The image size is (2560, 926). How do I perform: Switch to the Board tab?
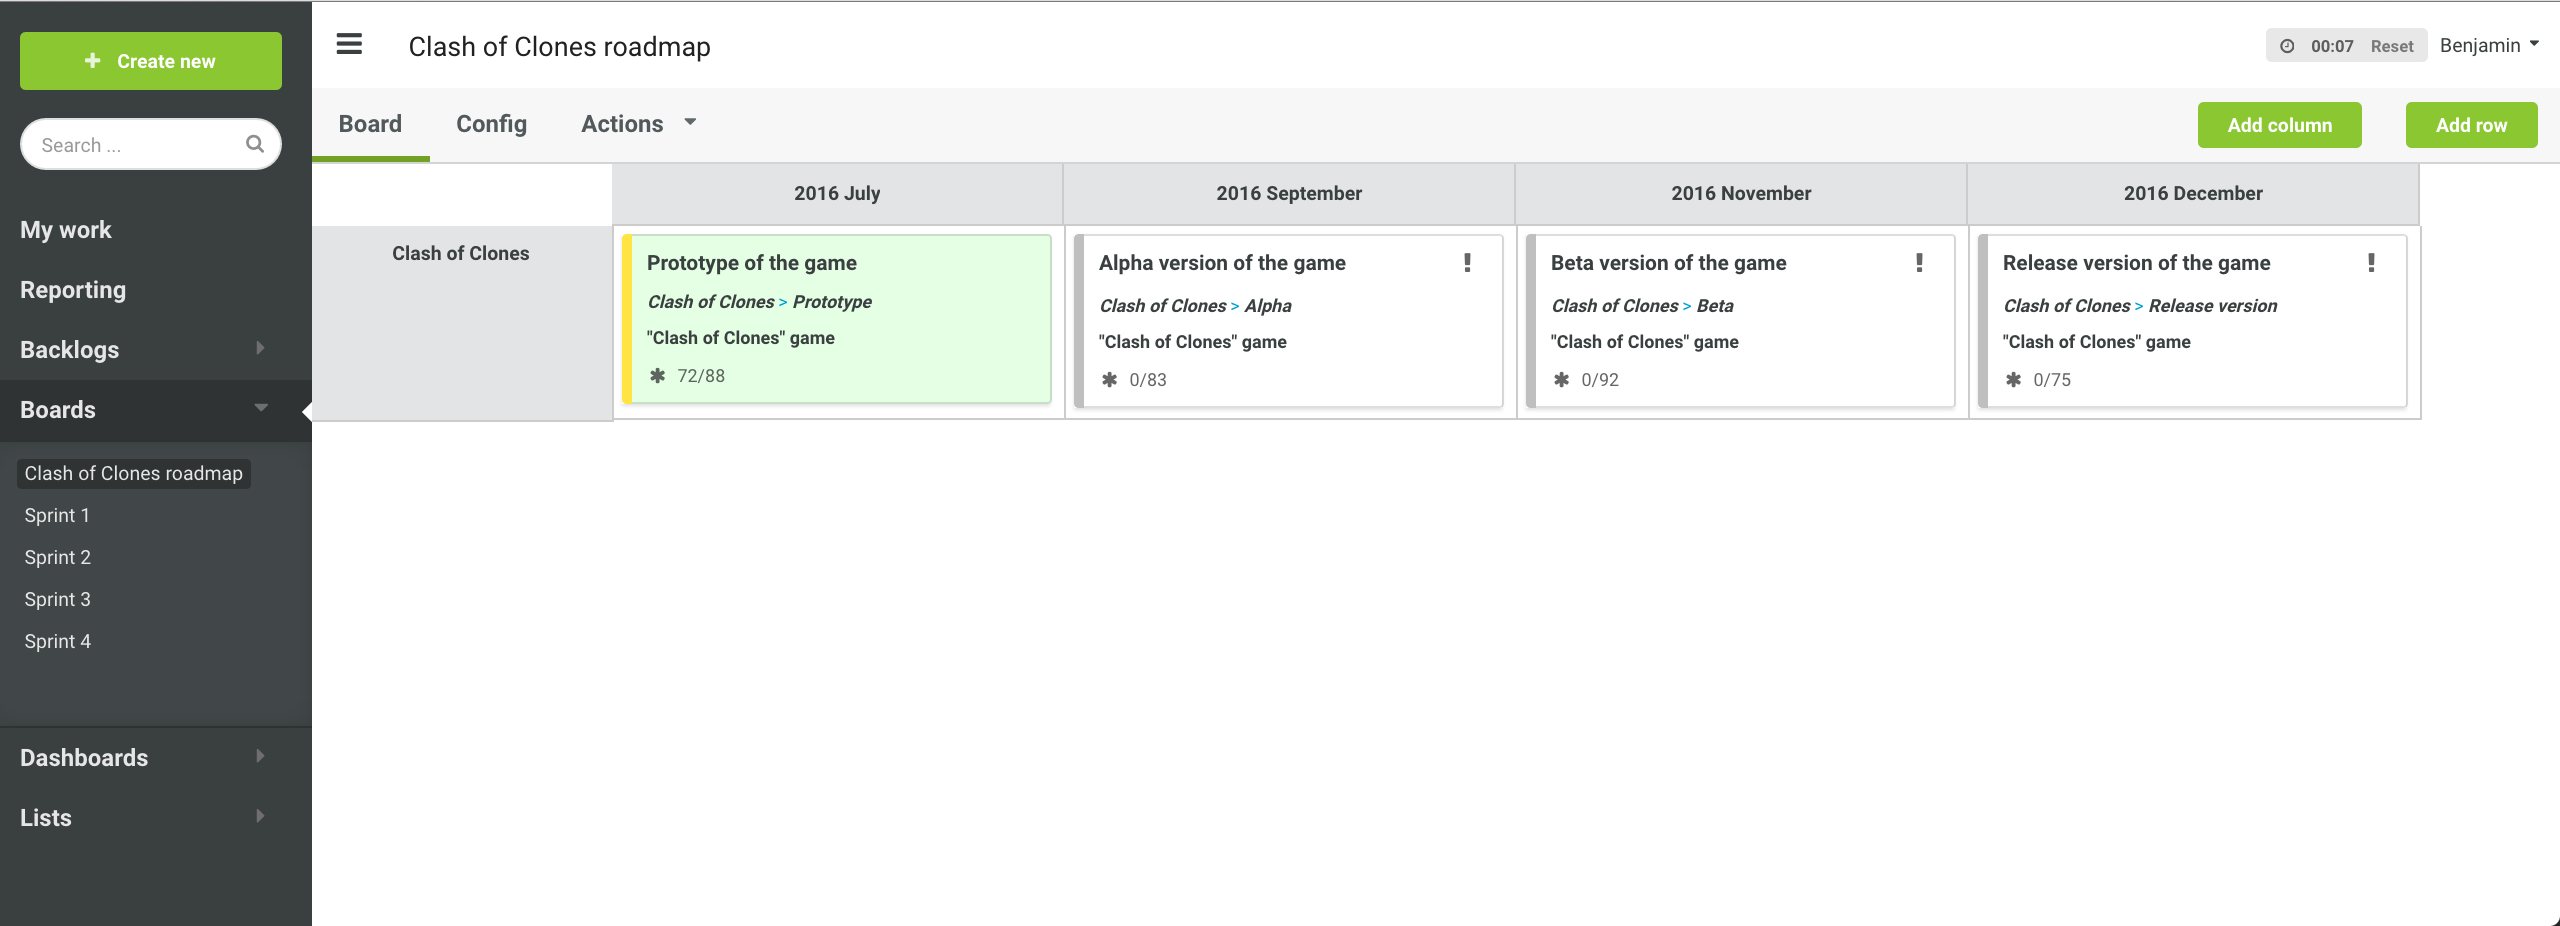[370, 124]
